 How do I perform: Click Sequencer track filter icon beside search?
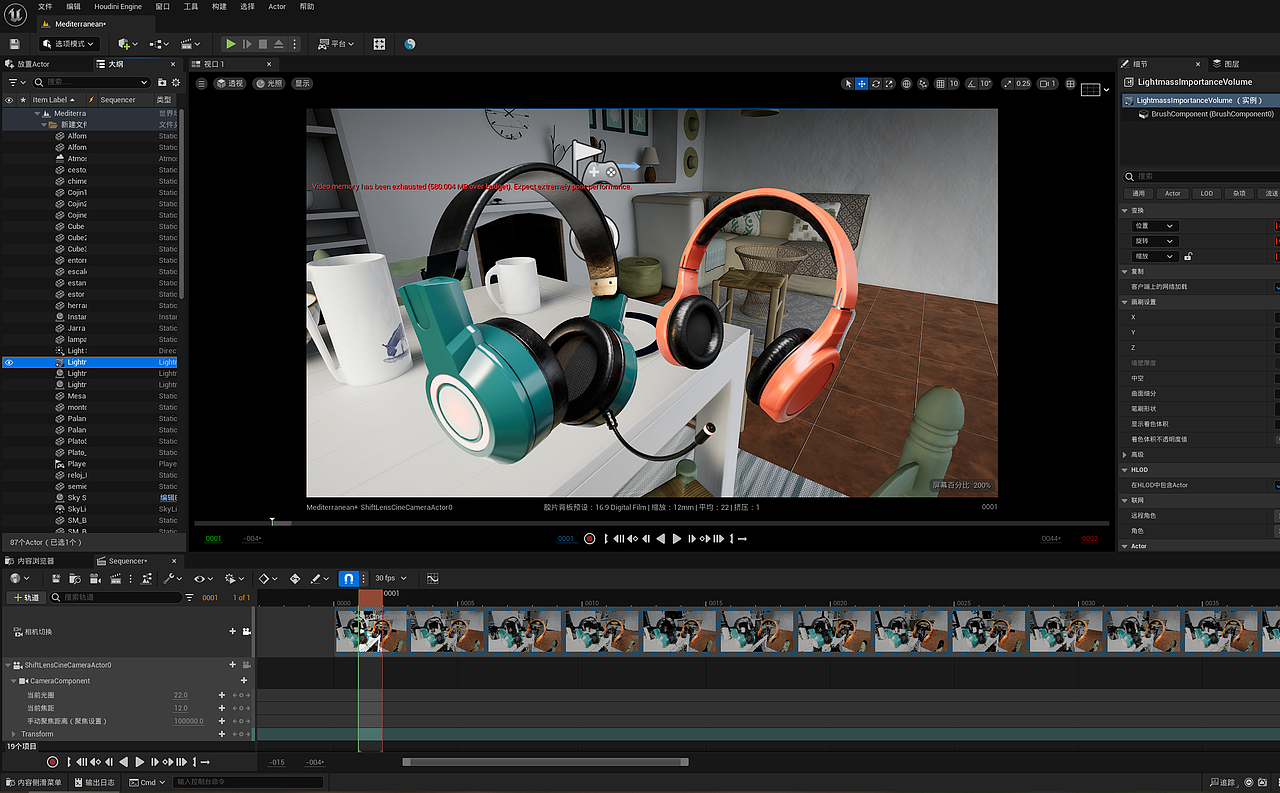[190, 597]
